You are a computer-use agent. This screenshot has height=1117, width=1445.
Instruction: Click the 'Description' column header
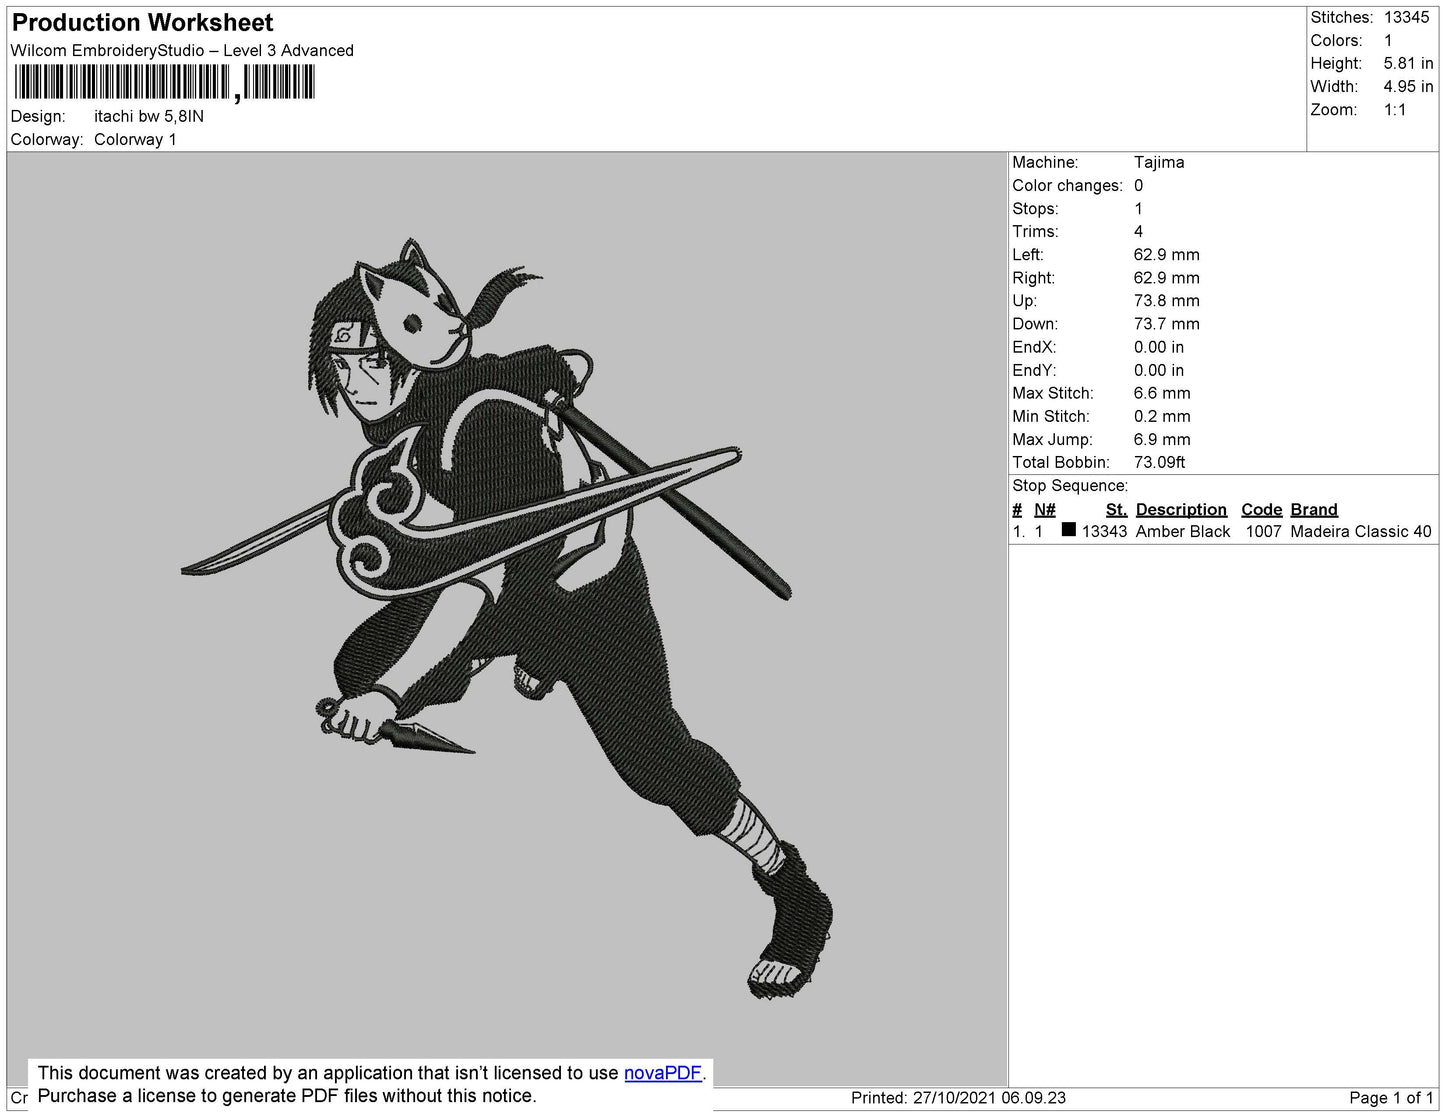coord(1181,509)
